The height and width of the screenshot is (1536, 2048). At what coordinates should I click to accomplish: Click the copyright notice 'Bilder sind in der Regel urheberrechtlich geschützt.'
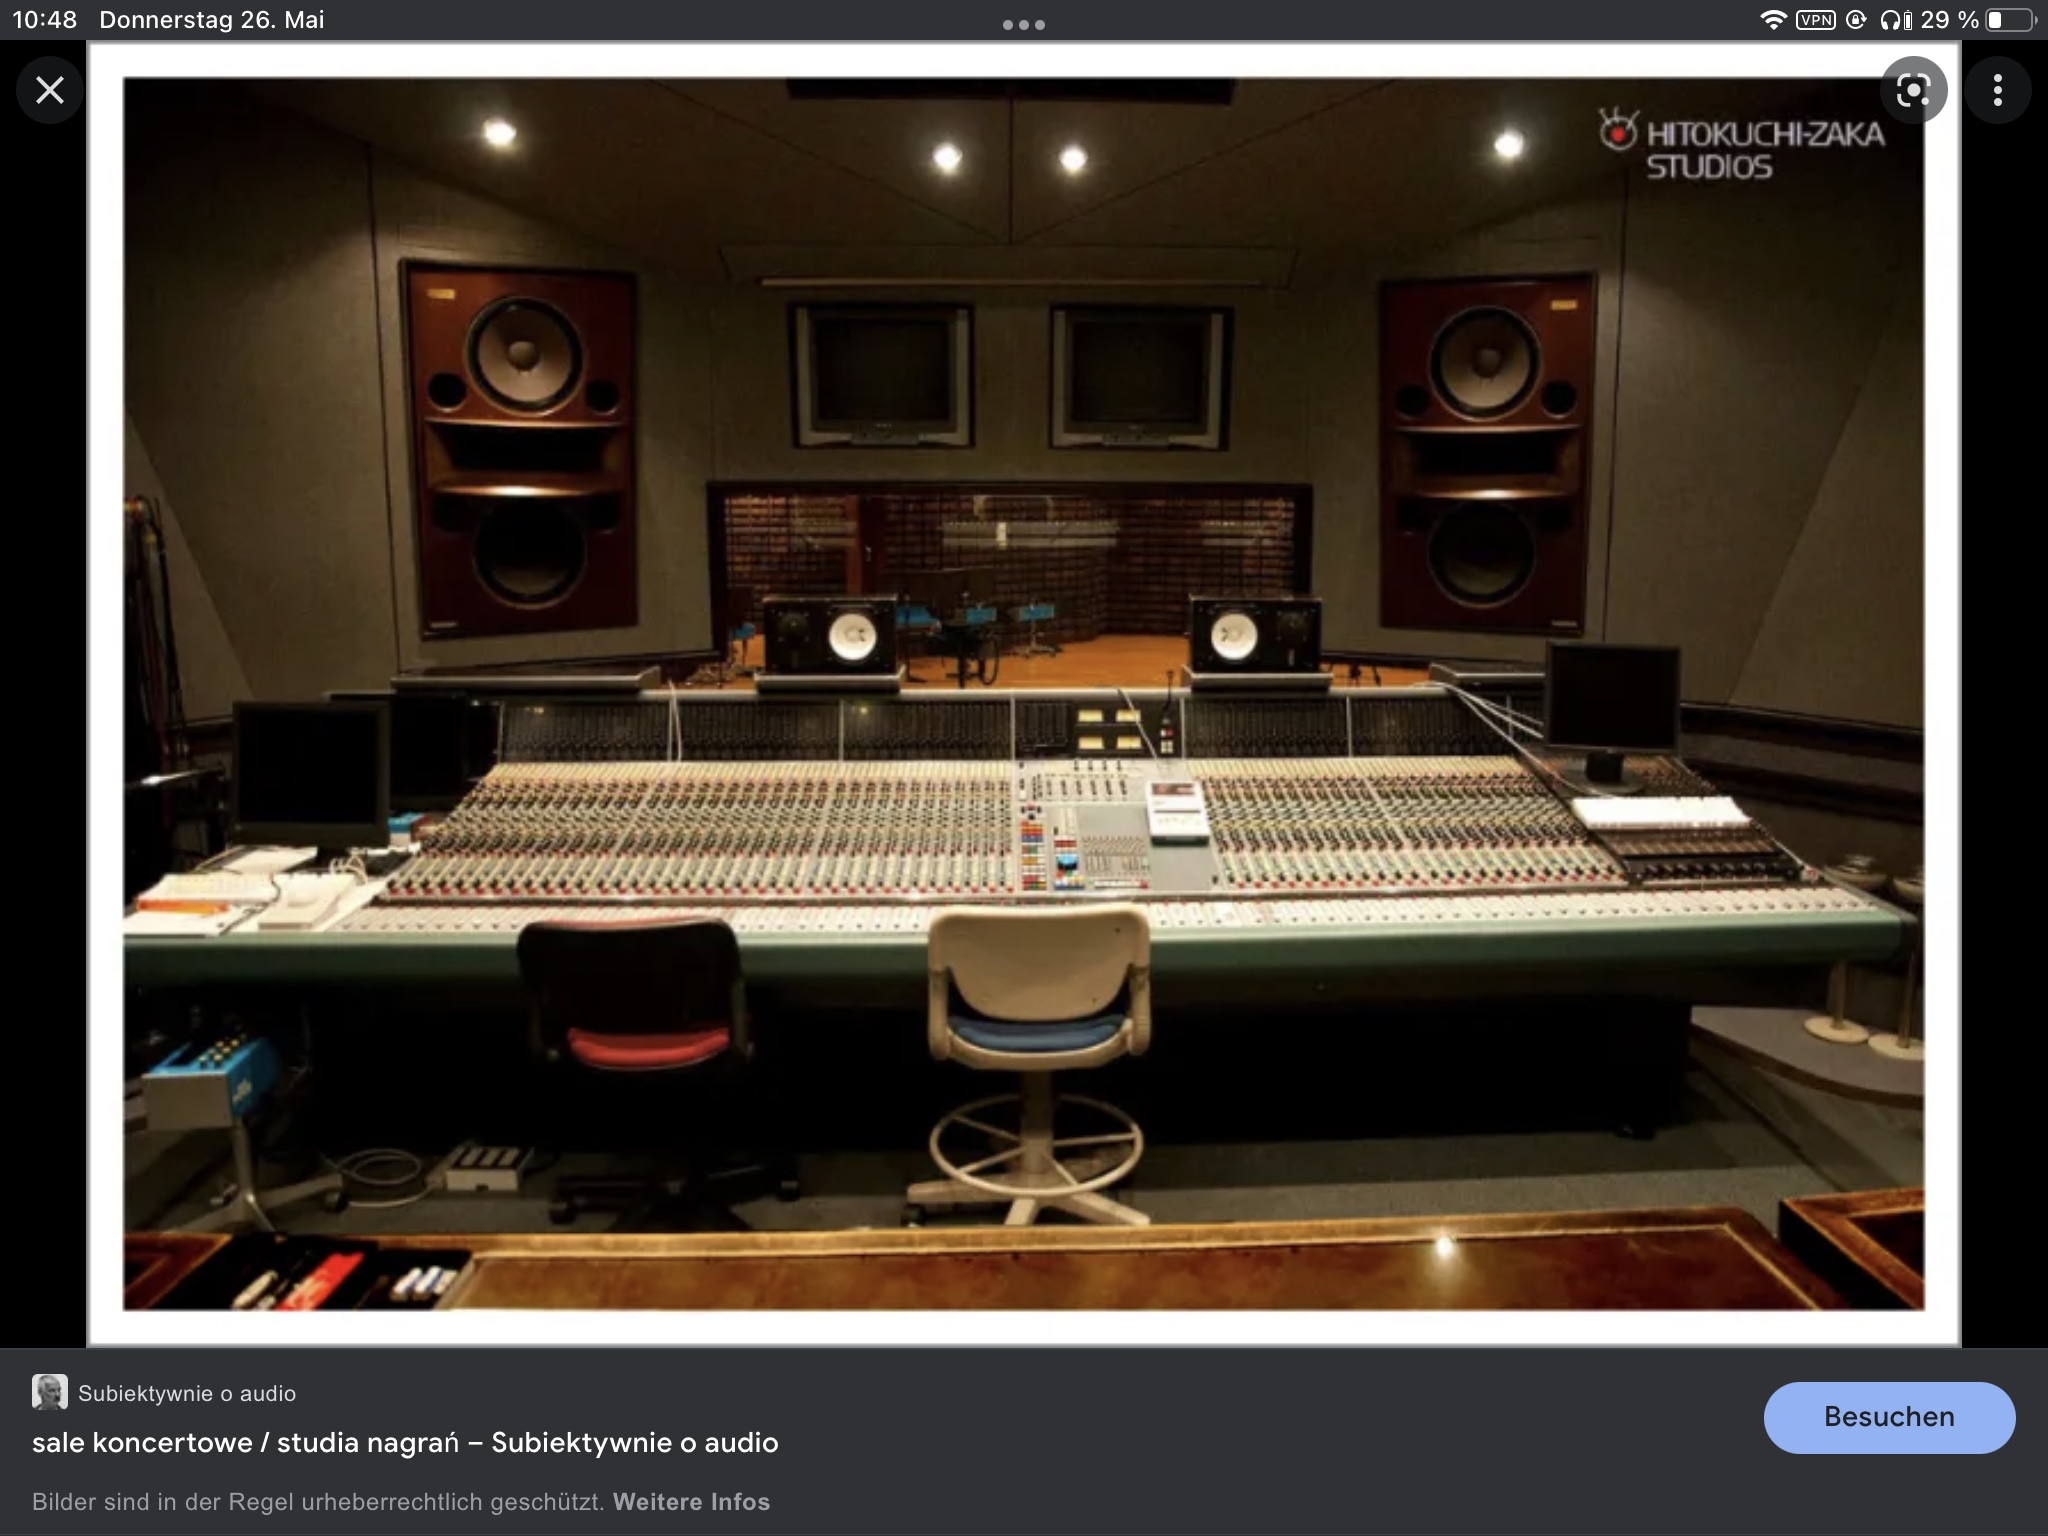click(318, 1502)
